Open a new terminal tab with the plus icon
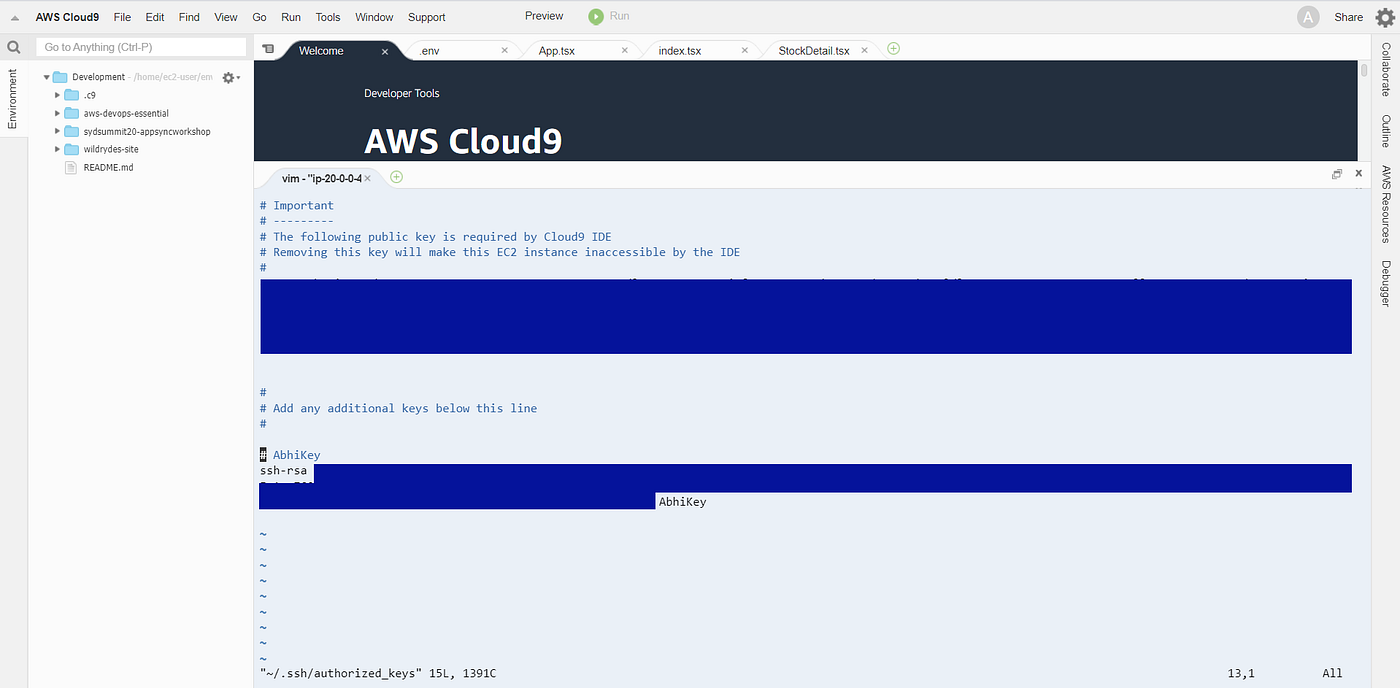The image size is (1400, 688). [396, 176]
